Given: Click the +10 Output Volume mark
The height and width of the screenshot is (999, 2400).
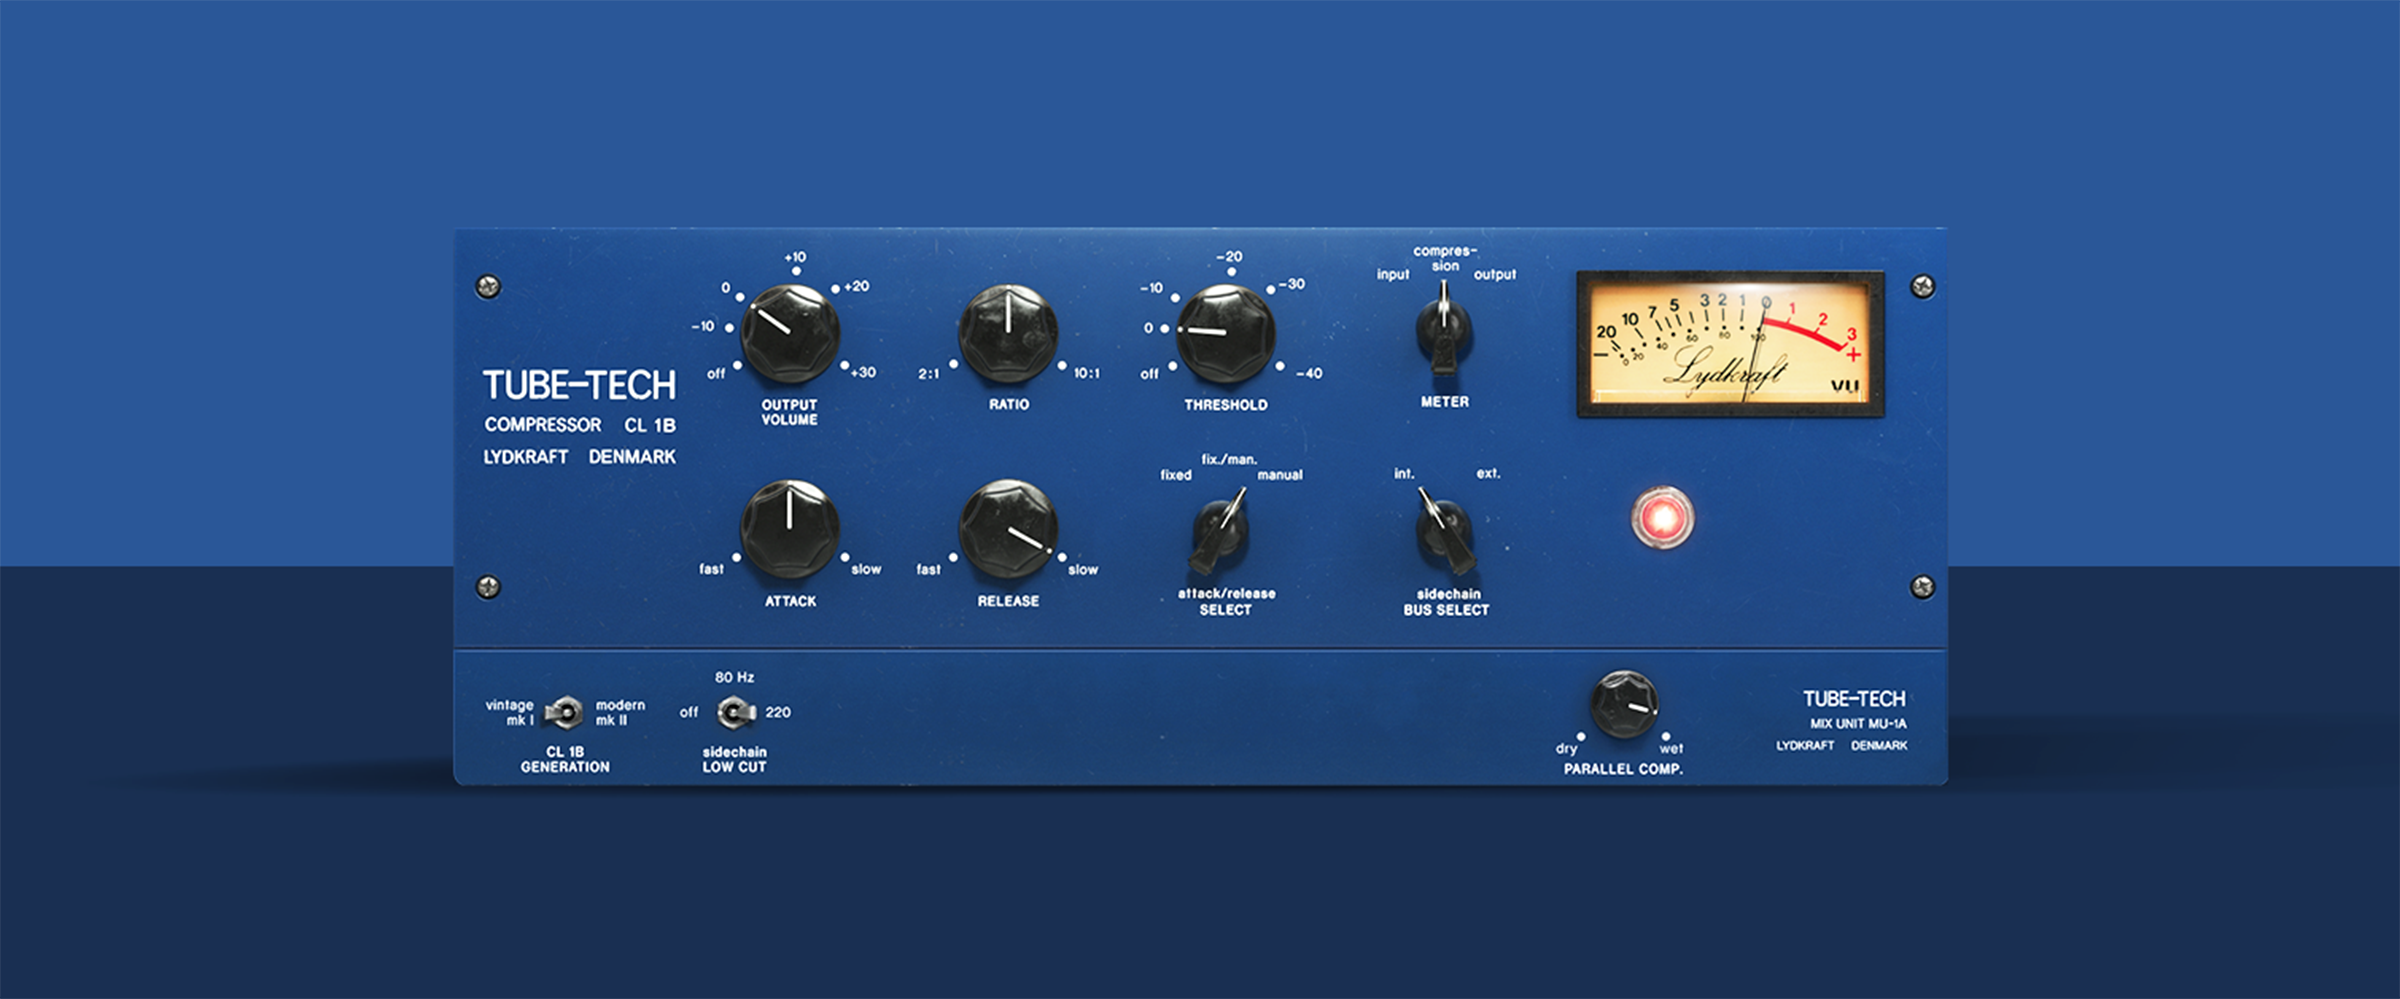Looking at the screenshot, I should (x=795, y=257).
